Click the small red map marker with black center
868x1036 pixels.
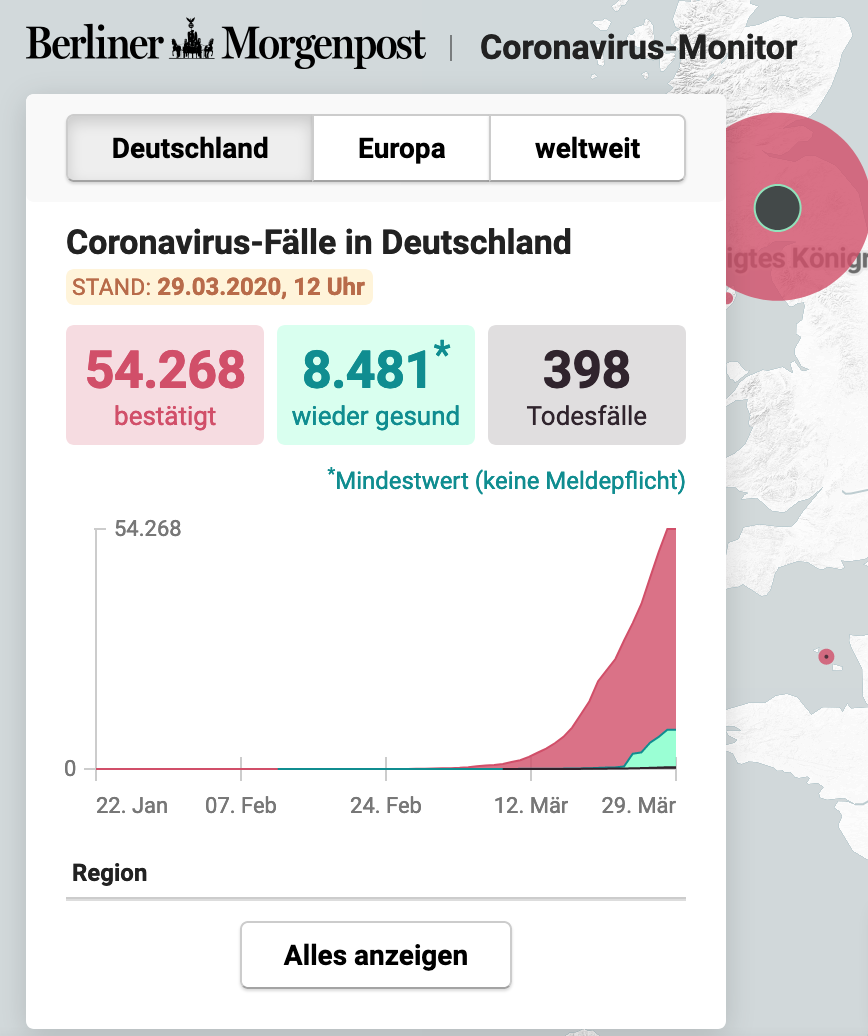point(826,657)
